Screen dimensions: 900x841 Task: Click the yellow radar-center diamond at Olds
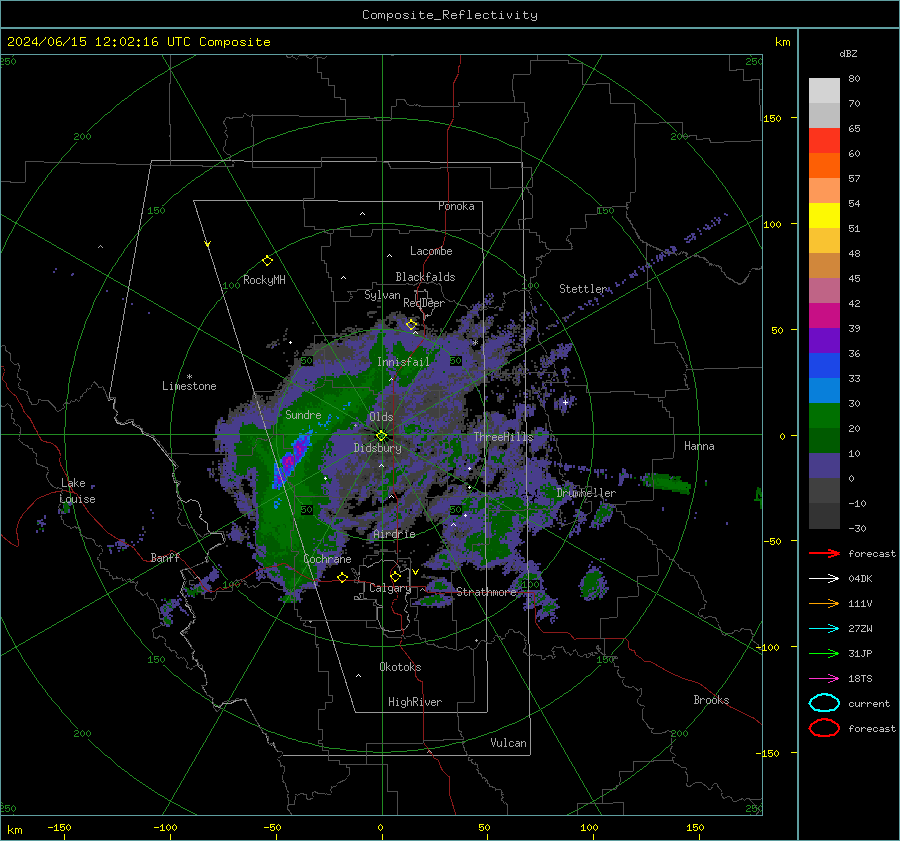(381, 436)
